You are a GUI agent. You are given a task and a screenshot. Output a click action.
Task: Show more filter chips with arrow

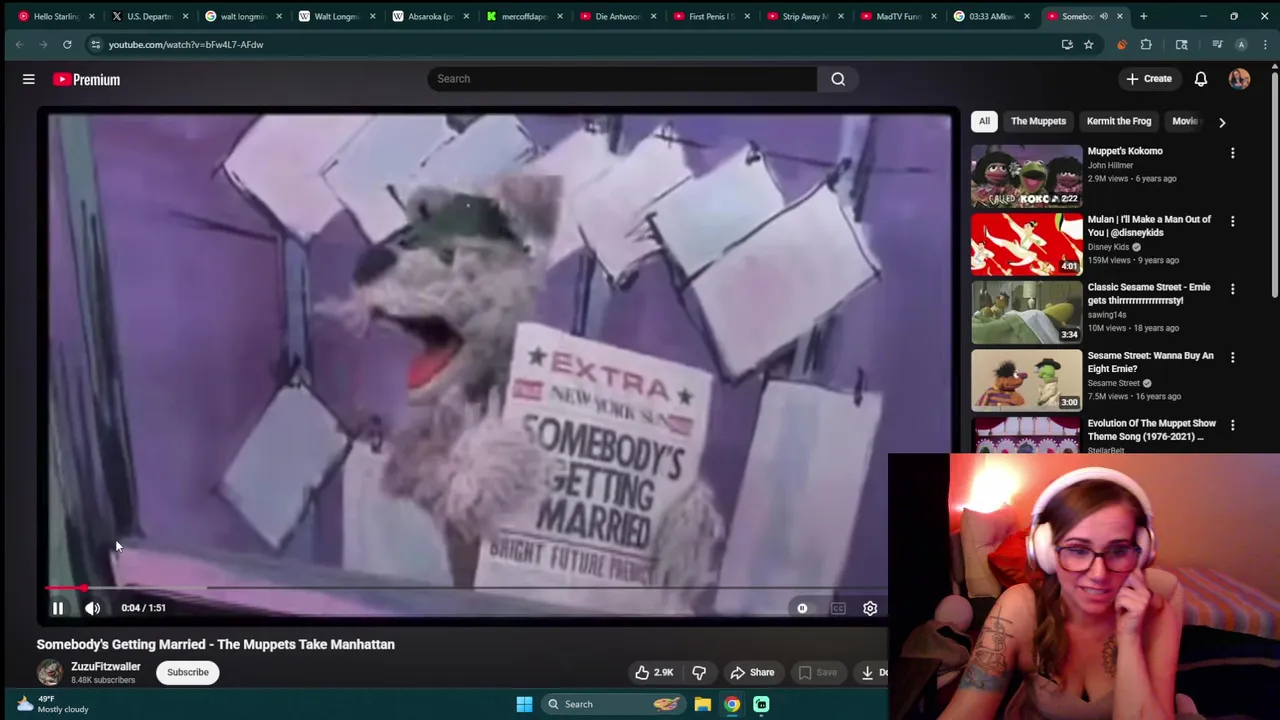[1222, 122]
